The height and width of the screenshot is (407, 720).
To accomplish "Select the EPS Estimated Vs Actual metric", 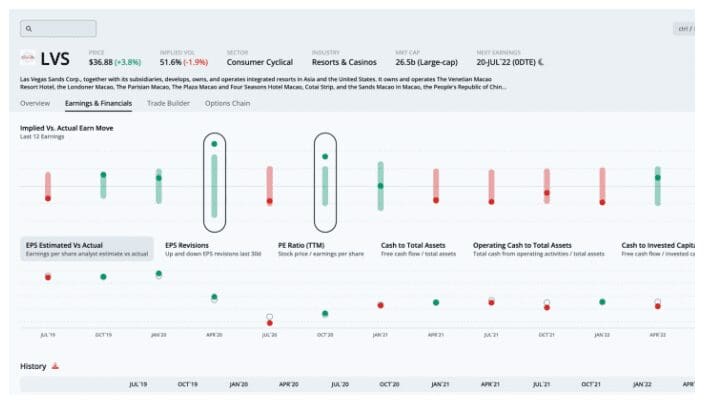I will coord(87,249).
